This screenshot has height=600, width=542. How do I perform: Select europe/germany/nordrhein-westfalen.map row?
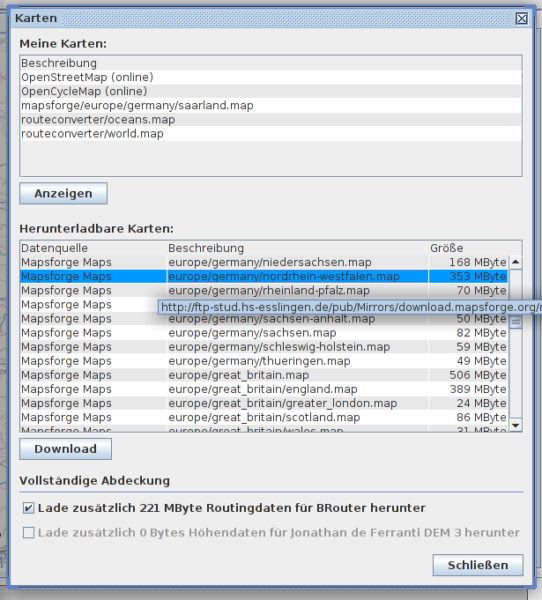(264, 276)
